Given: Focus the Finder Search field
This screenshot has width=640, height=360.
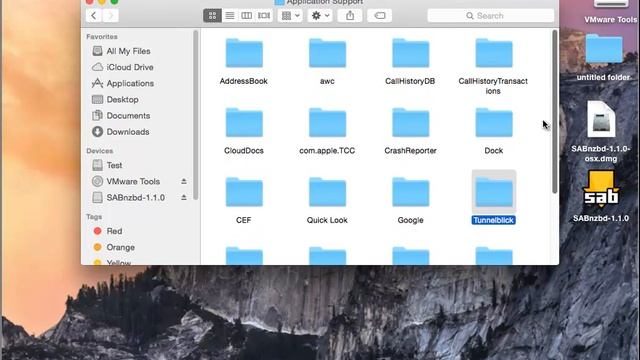Looking at the screenshot, I should [x=491, y=16].
